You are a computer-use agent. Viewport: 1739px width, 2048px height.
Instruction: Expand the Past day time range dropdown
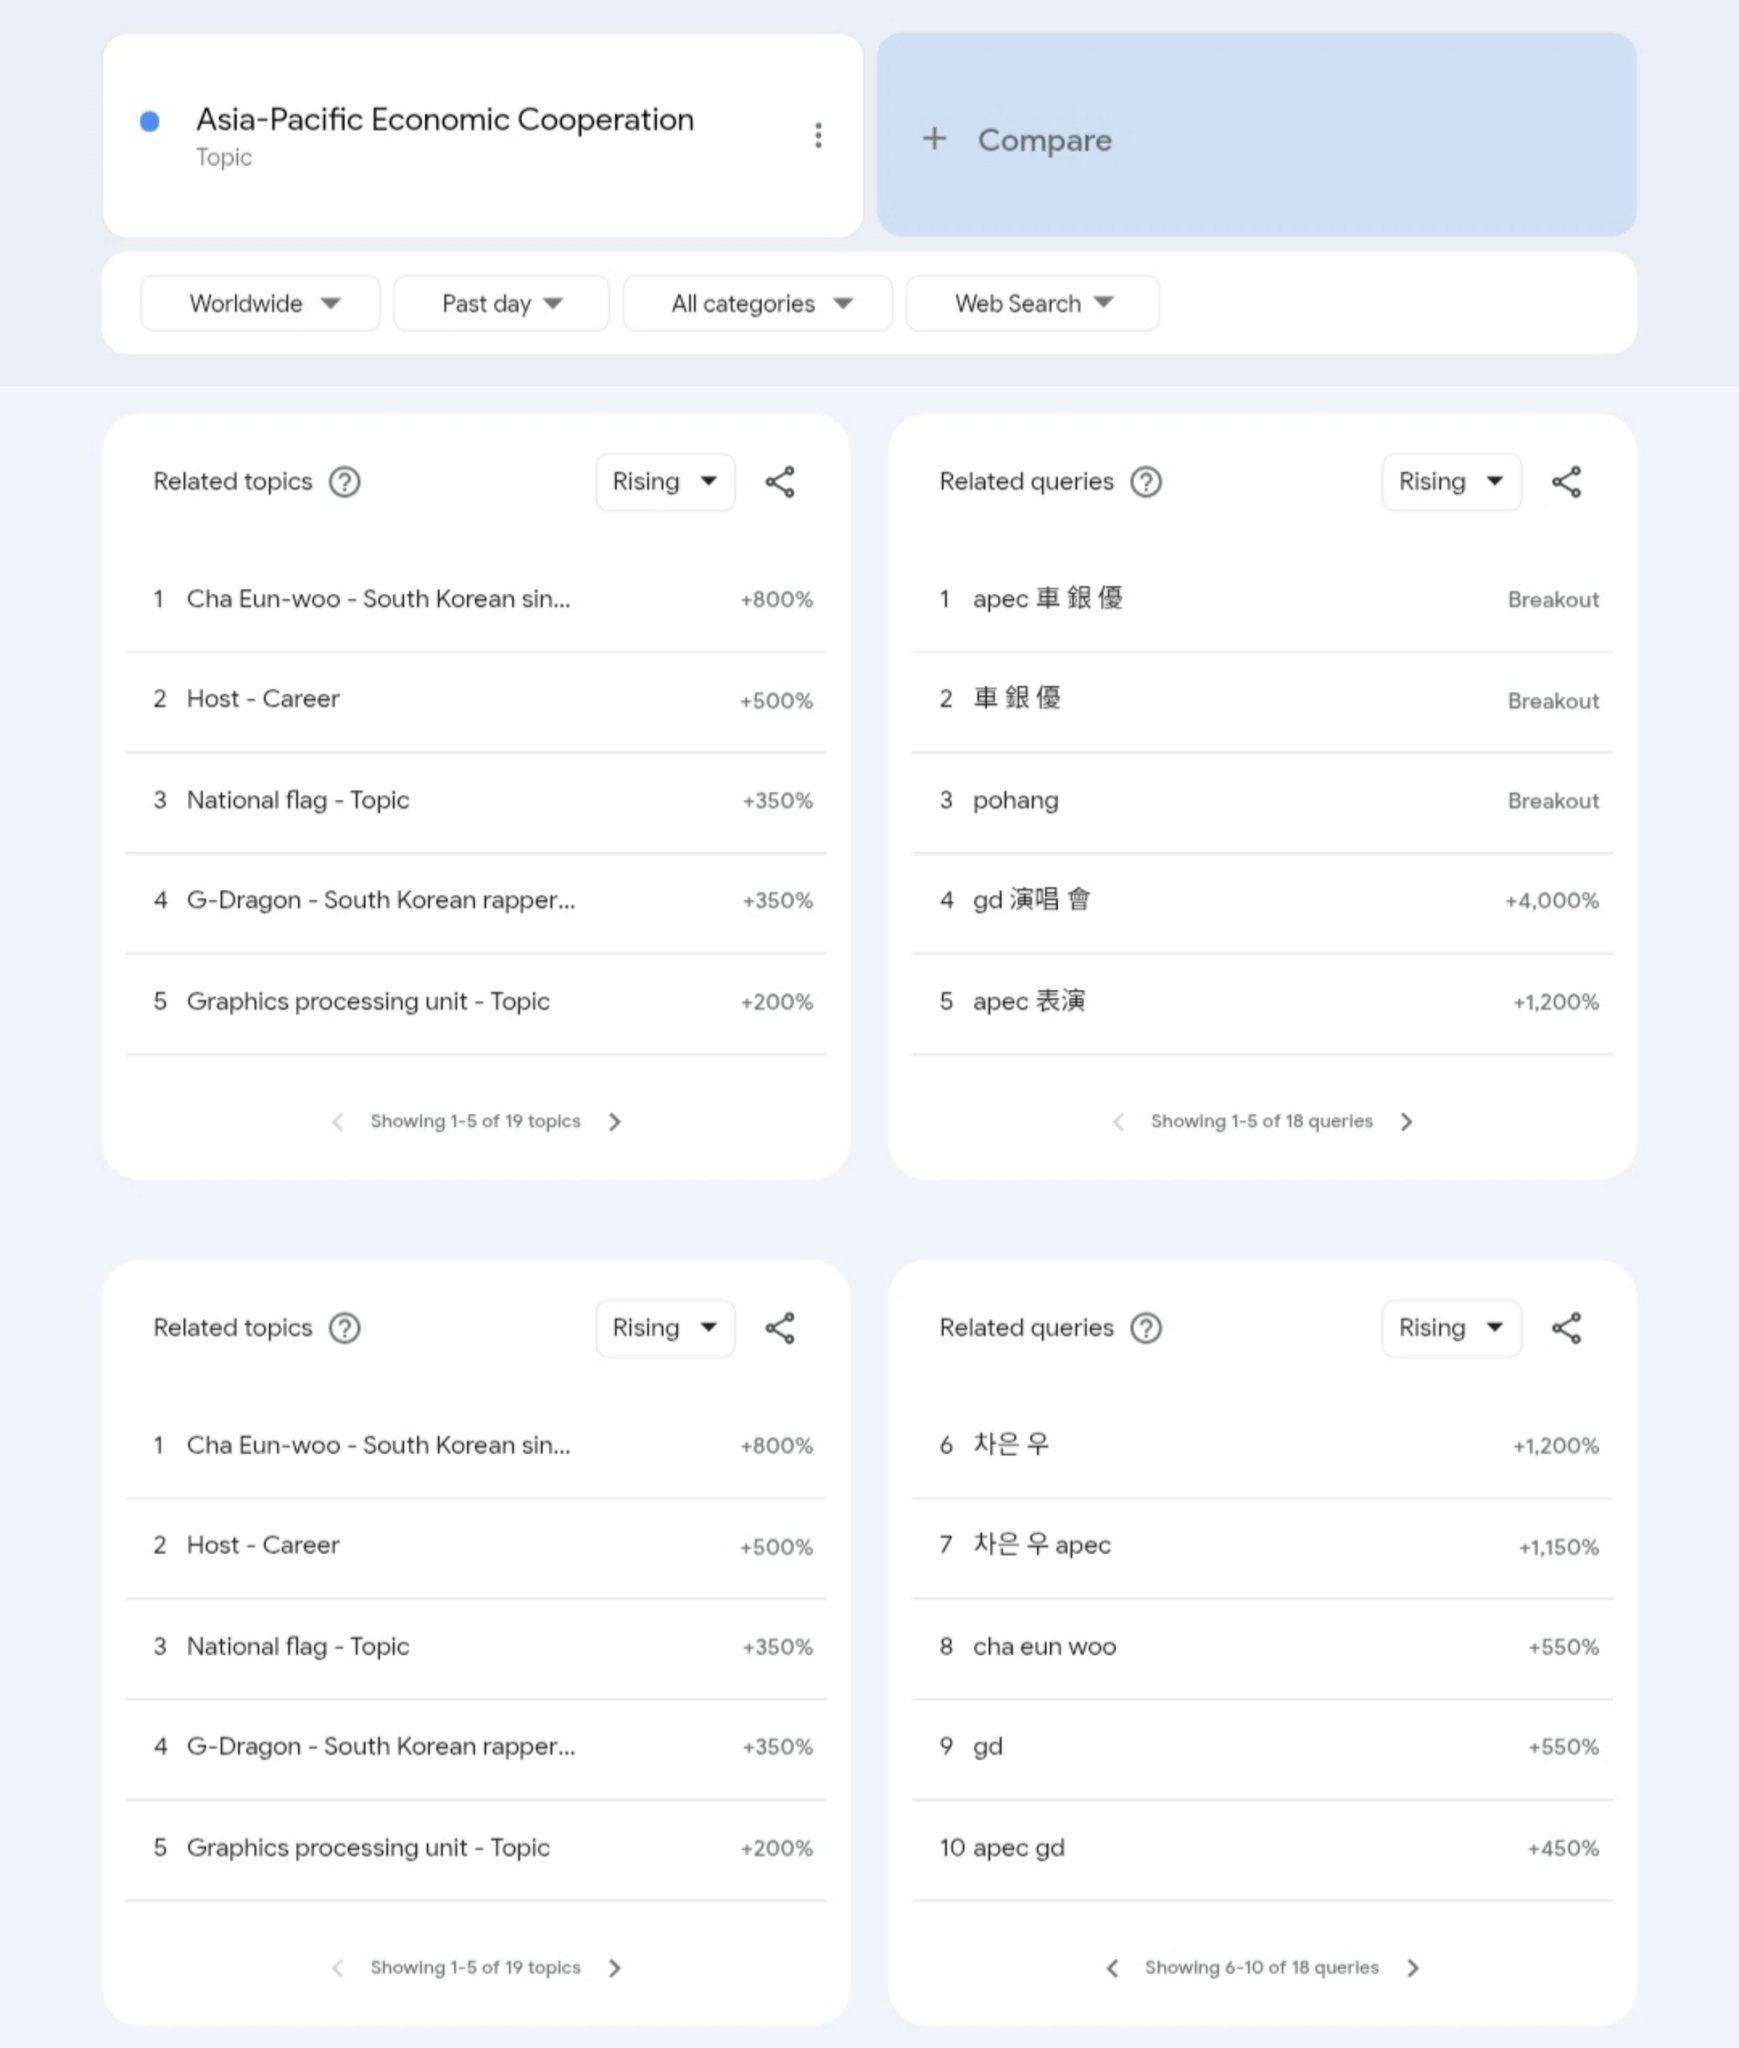(x=501, y=304)
